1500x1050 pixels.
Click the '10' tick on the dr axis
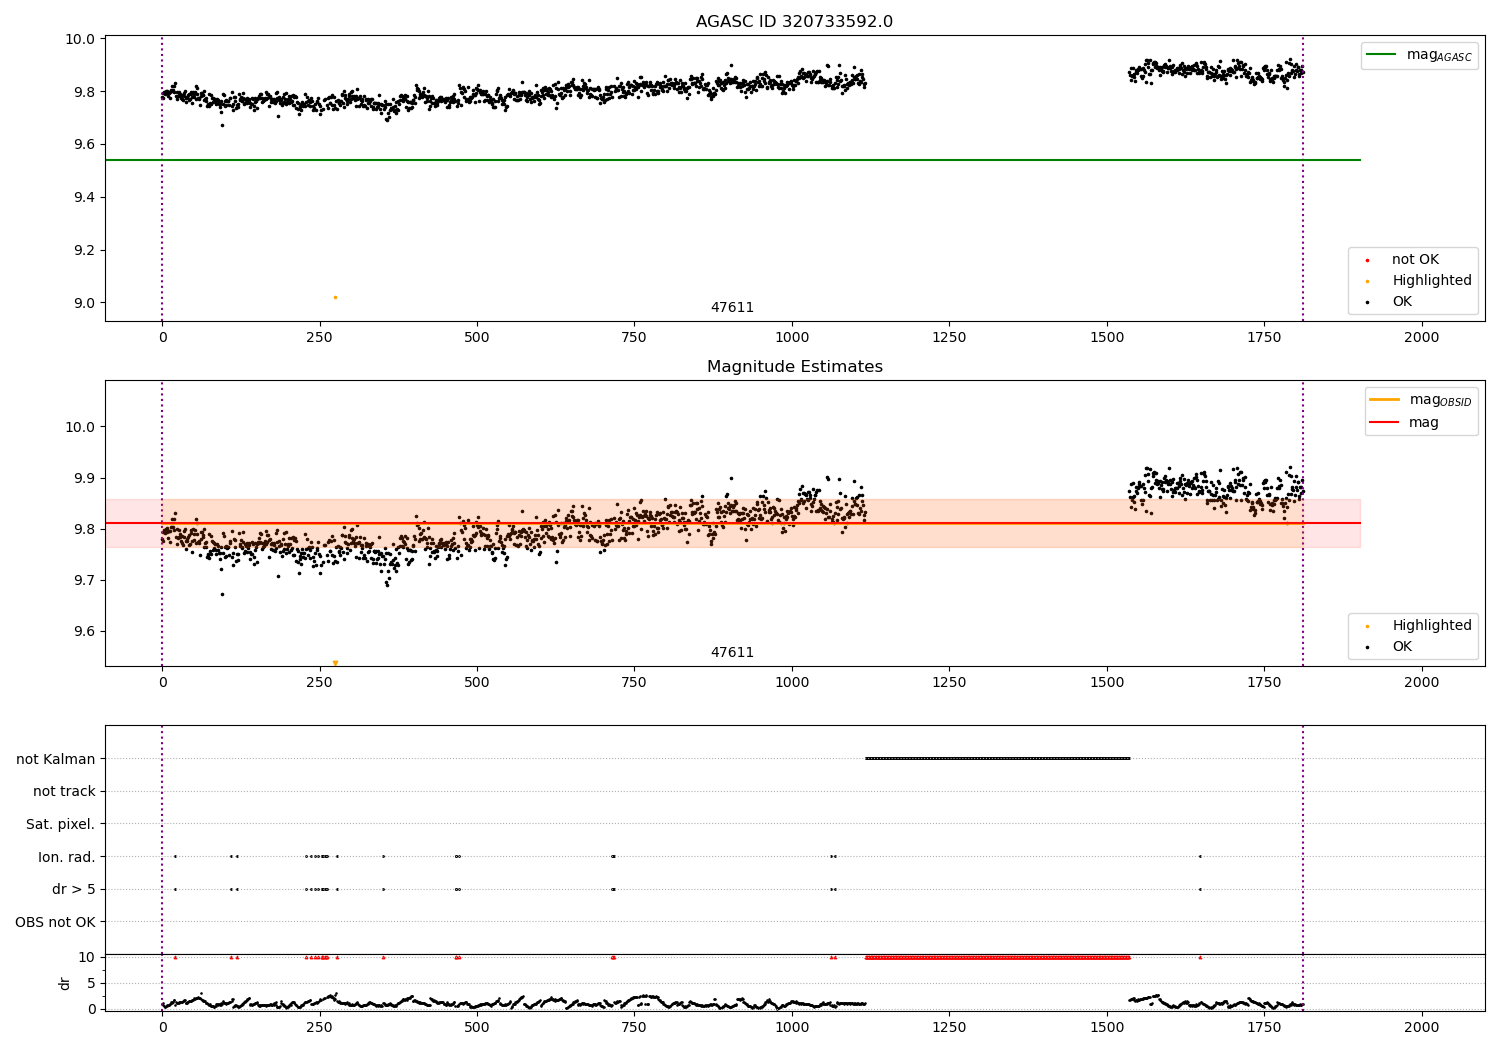click(87, 957)
